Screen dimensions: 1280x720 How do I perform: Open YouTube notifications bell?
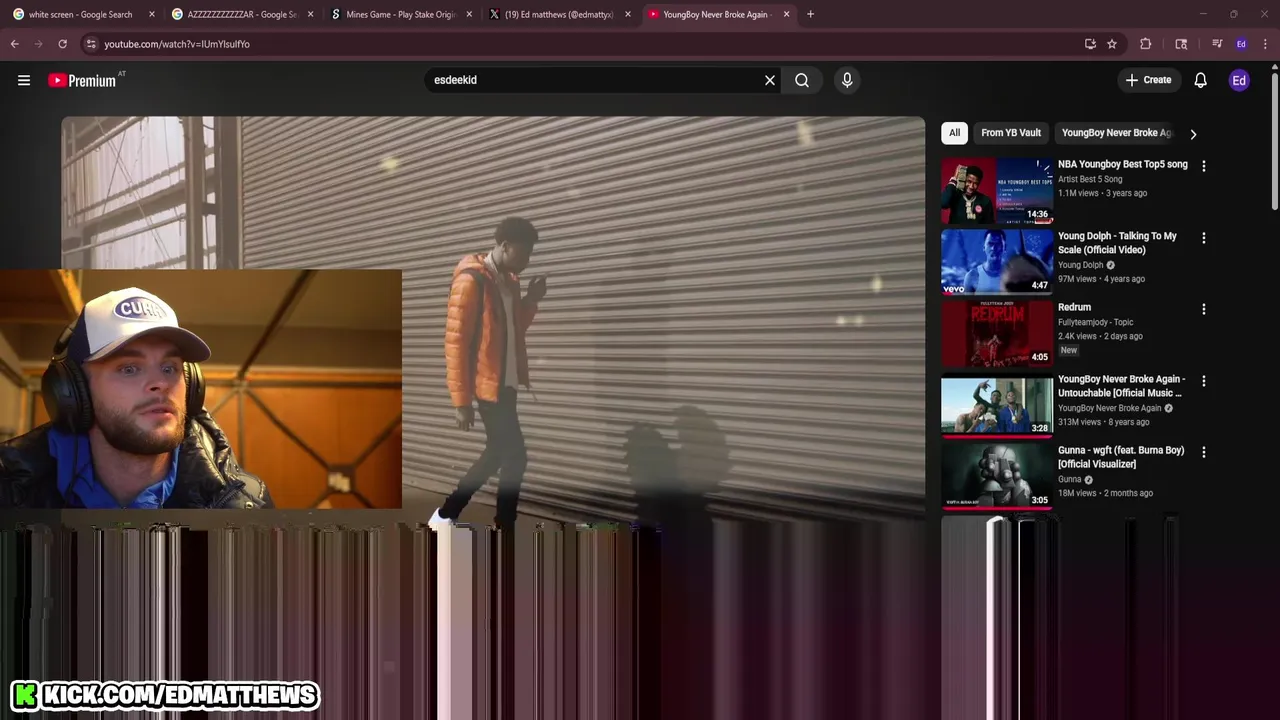coord(1200,80)
